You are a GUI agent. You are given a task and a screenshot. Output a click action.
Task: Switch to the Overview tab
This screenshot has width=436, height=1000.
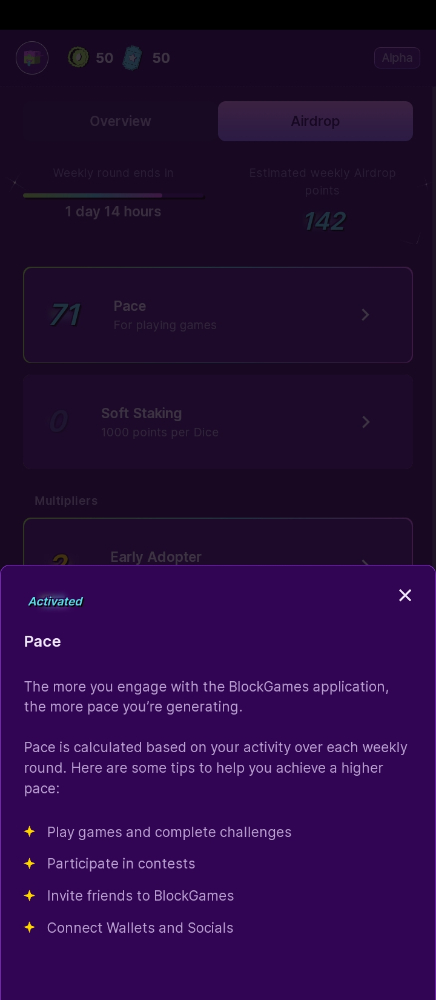click(x=120, y=121)
